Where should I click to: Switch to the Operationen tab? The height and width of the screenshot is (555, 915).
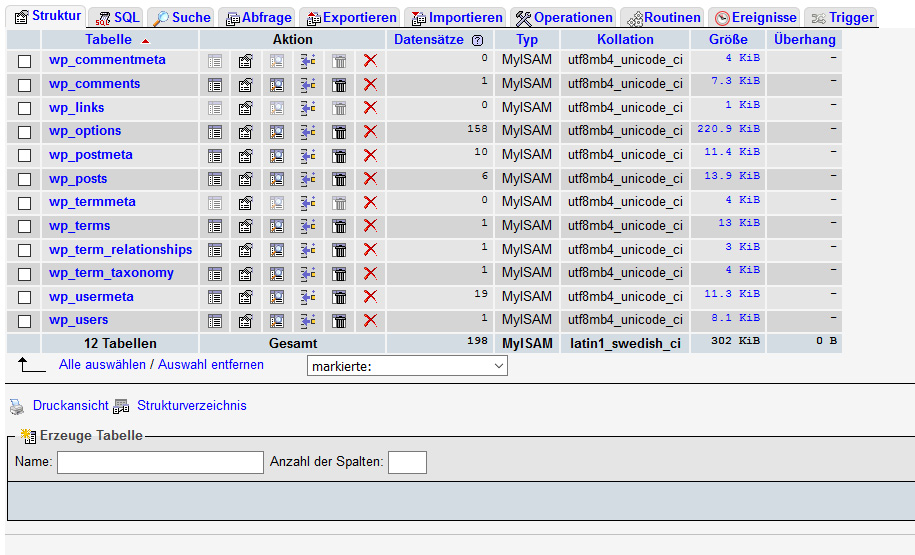(564, 18)
